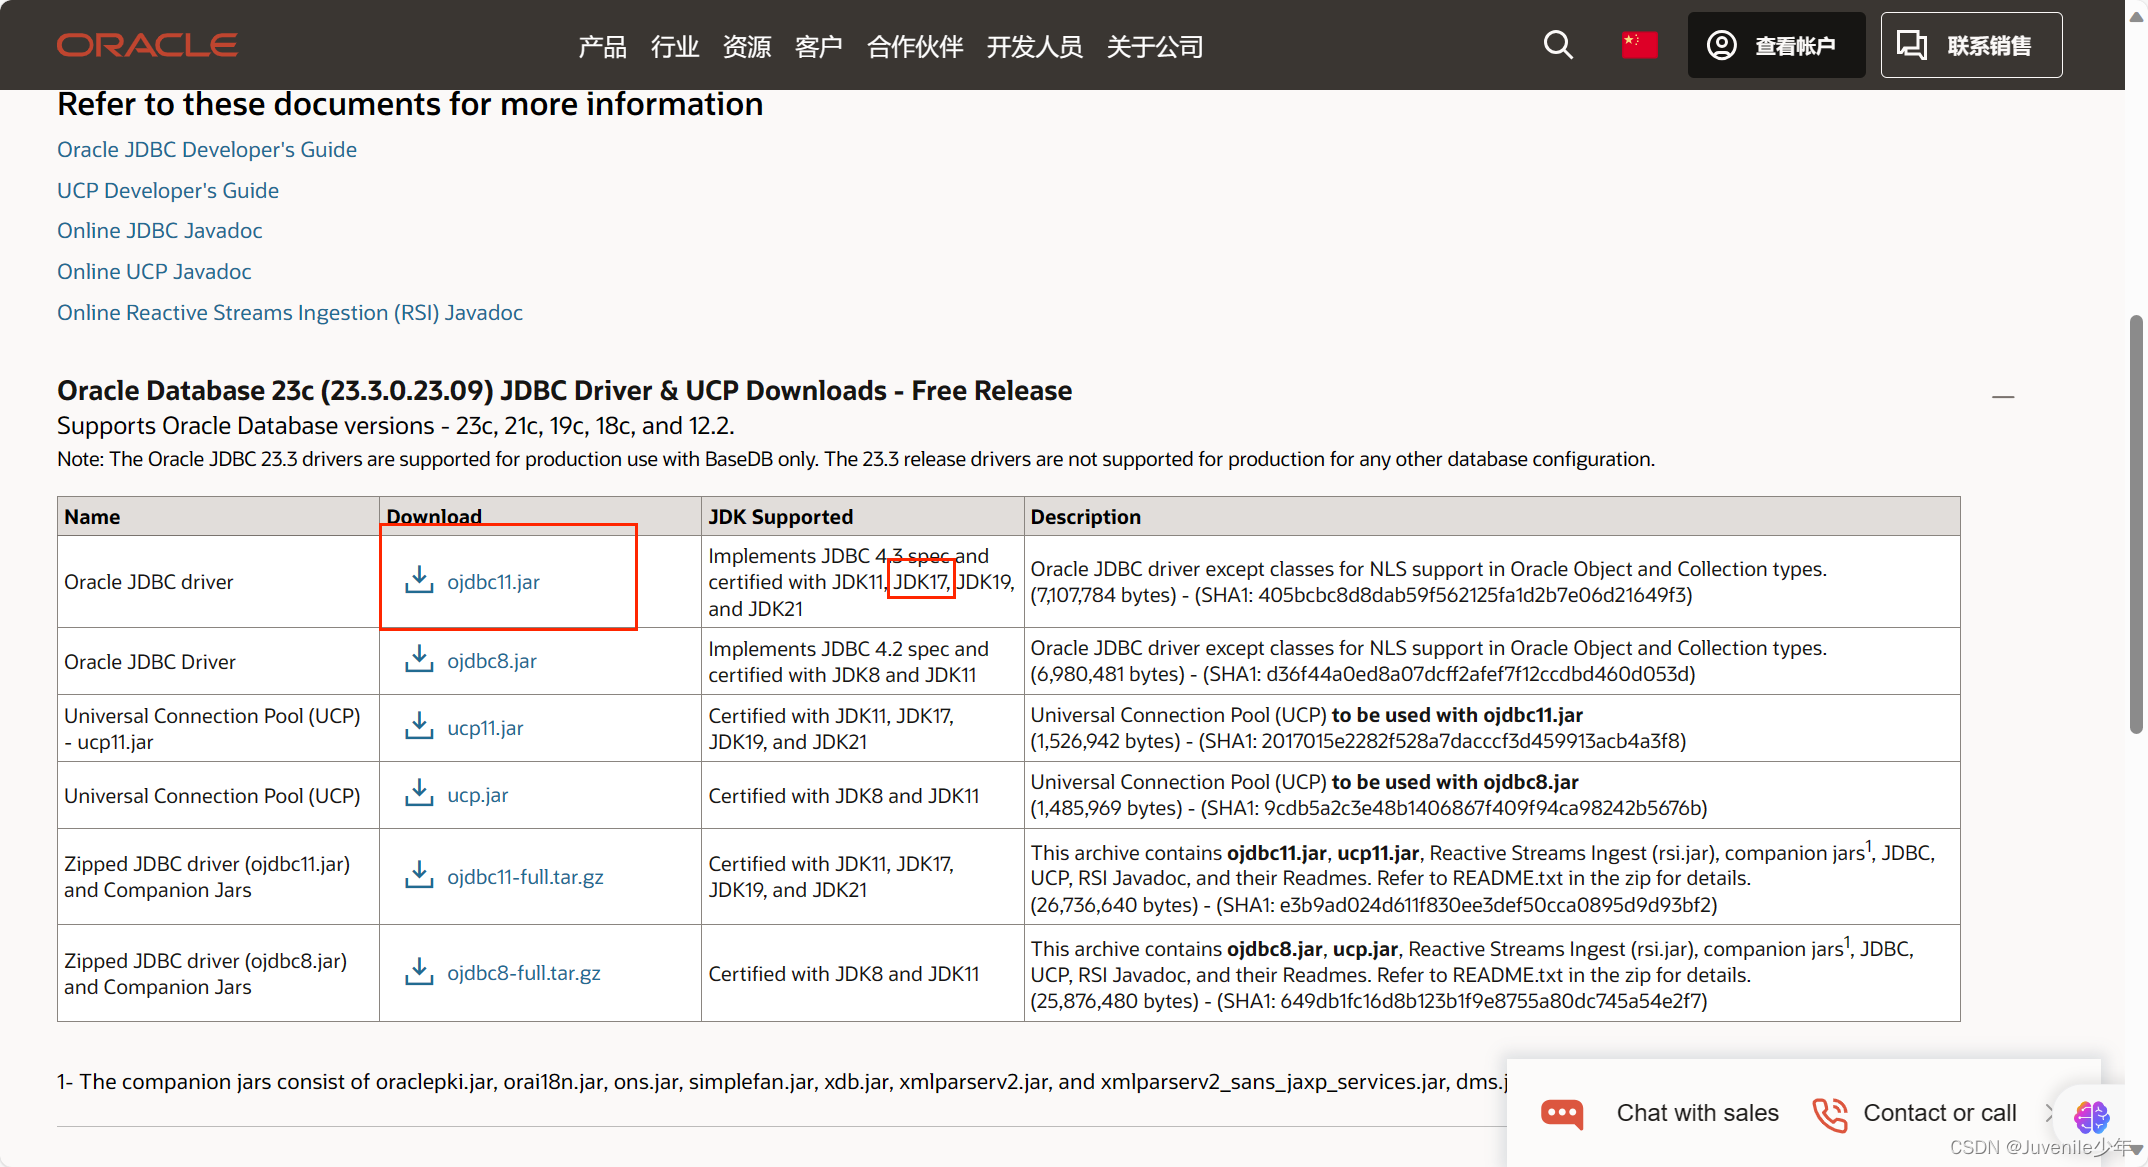Click the download icon beside ucp.jar

pyautogui.click(x=419, y=793)
